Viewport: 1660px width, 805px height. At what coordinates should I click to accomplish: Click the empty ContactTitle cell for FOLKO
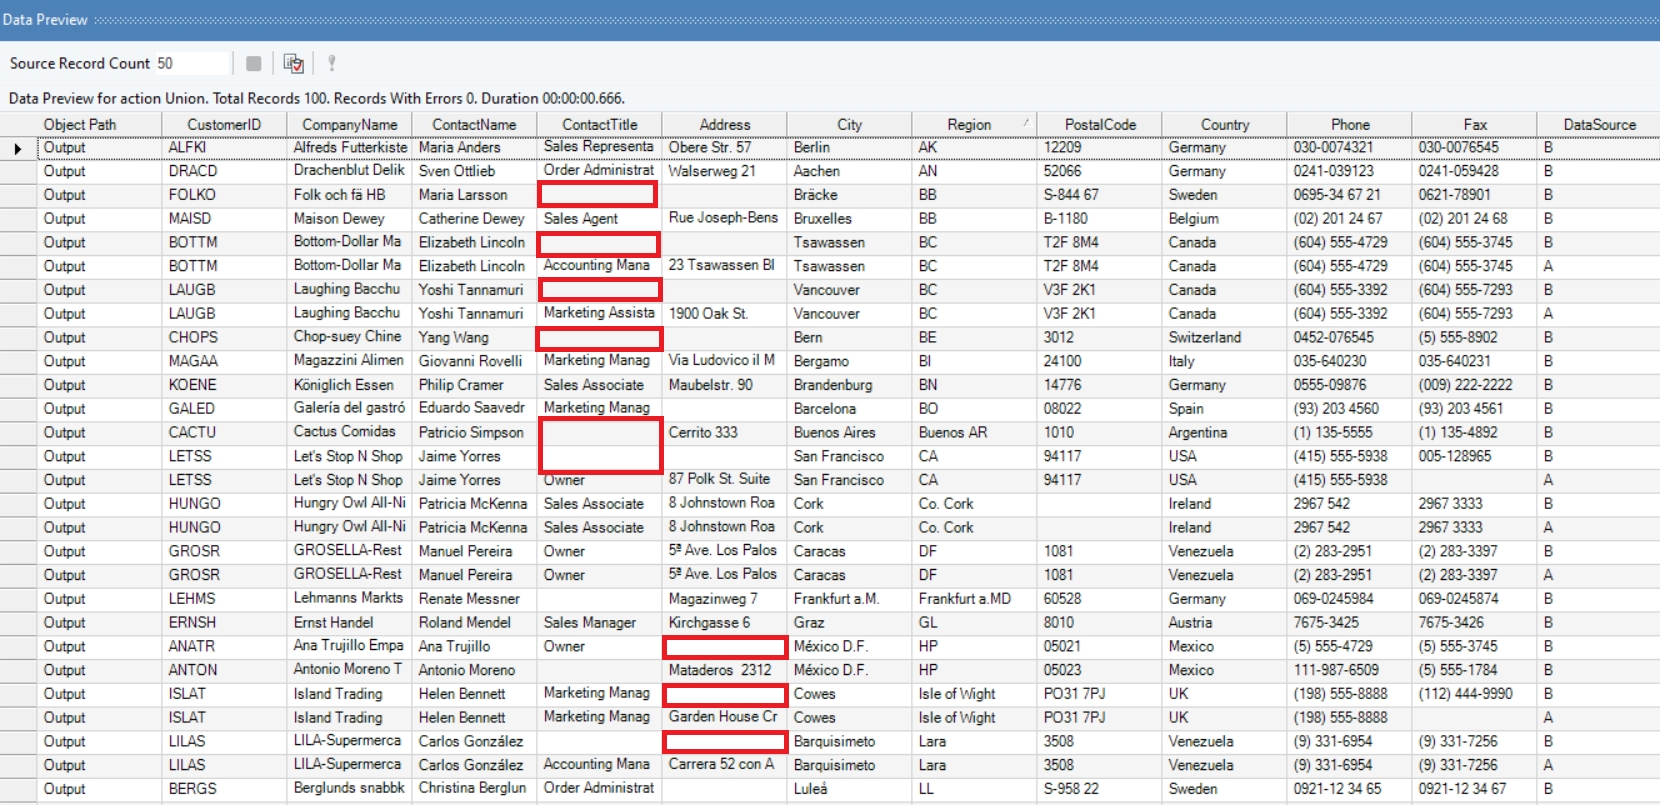pyautogui.click(x=598, y=194)
